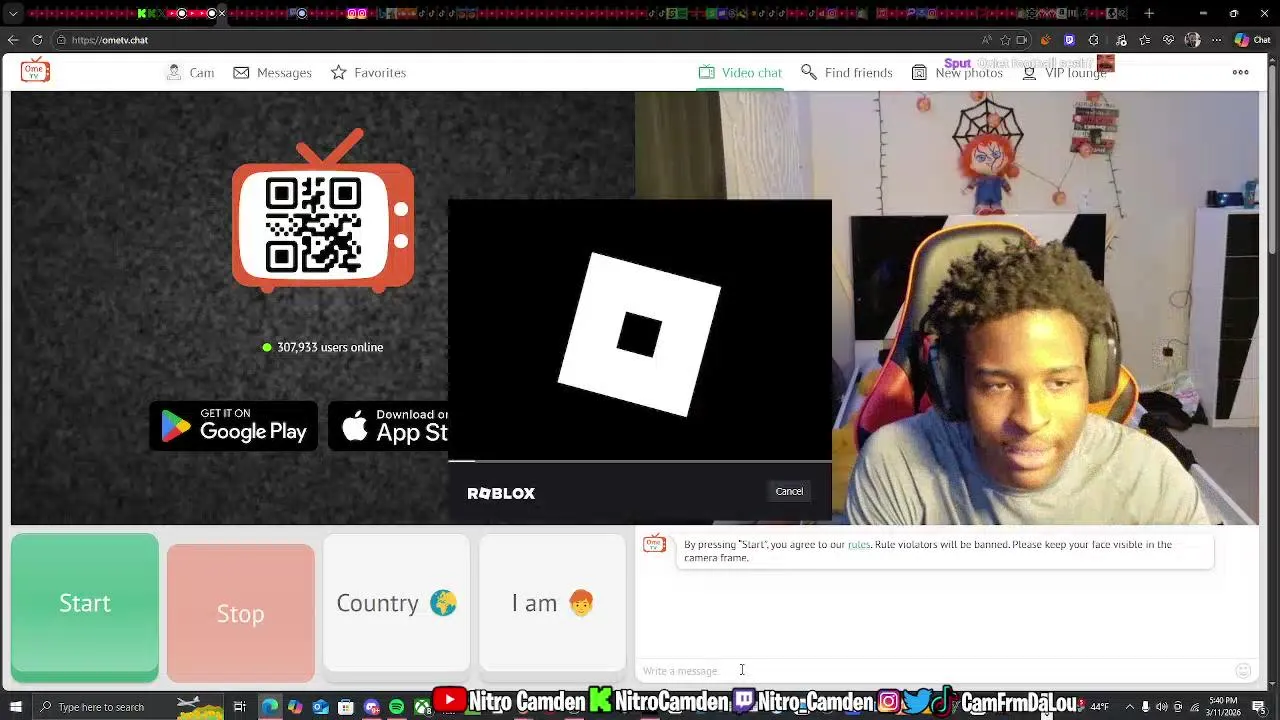This screenshot has width=1280, height=720.
Task: Follow the rules link in the chat notice
Action: coord(859,545)
